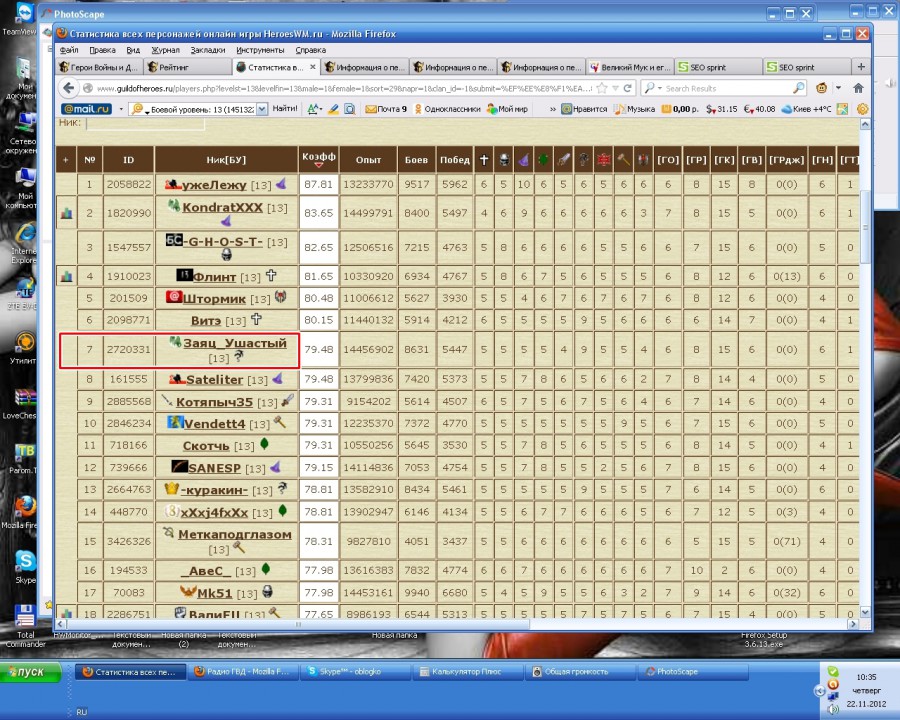Open the Журнал menu

click(165, 50)
